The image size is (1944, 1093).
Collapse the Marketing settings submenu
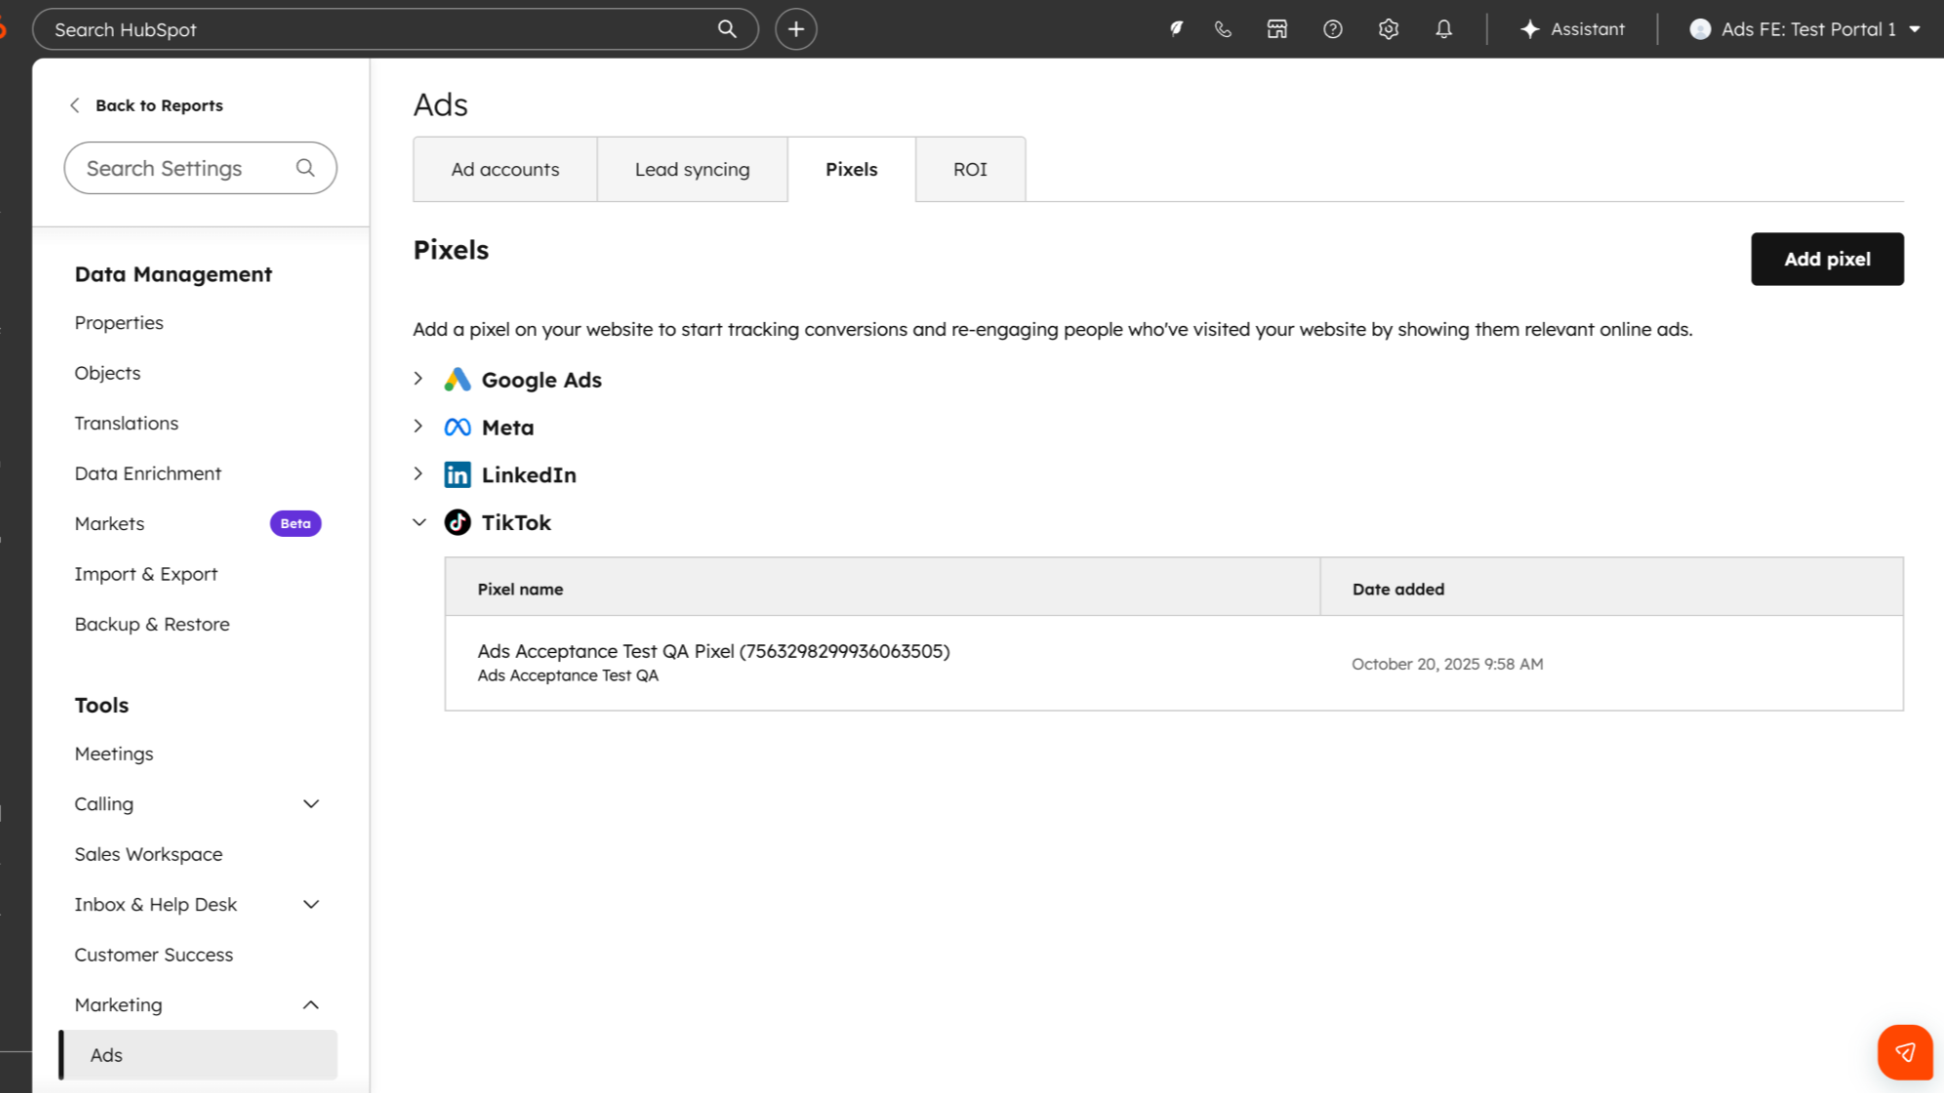311,1005
